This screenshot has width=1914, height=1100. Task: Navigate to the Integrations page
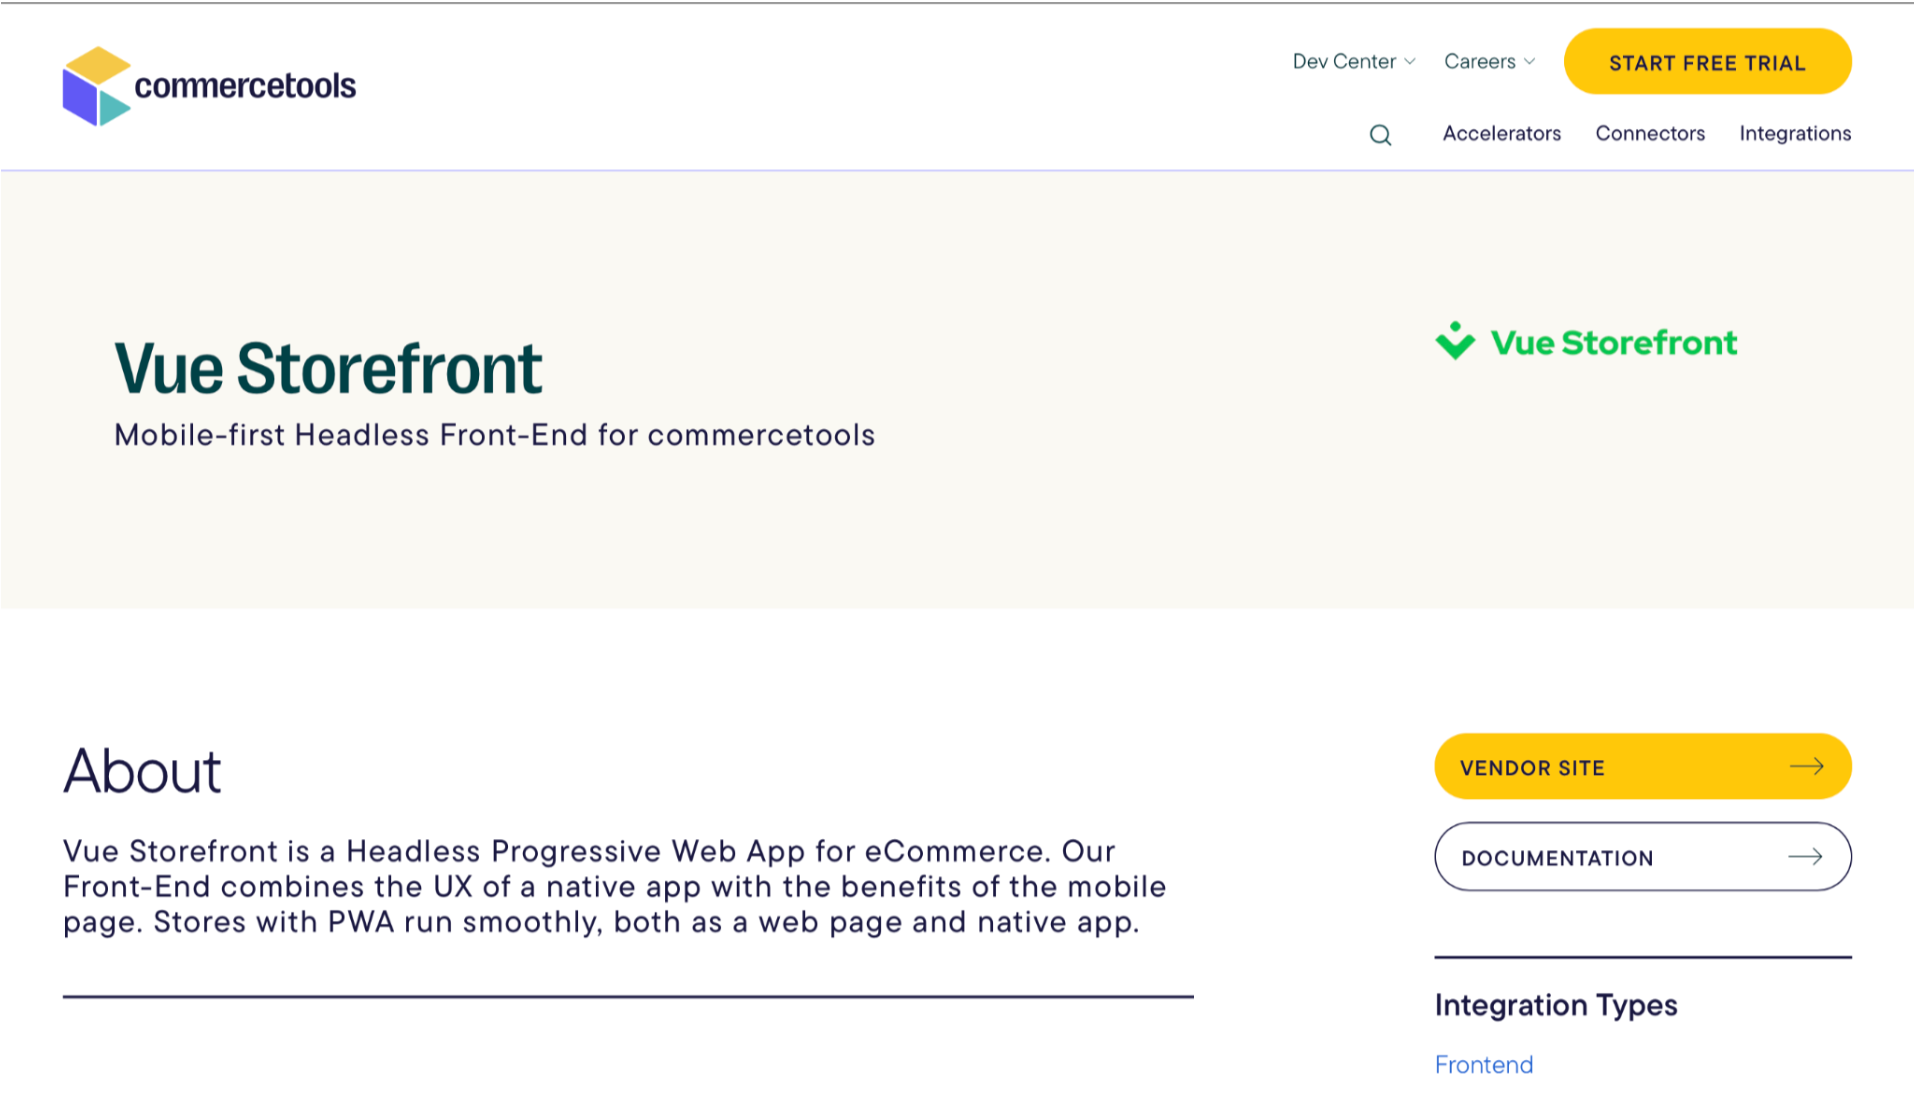coord(1795,134)
